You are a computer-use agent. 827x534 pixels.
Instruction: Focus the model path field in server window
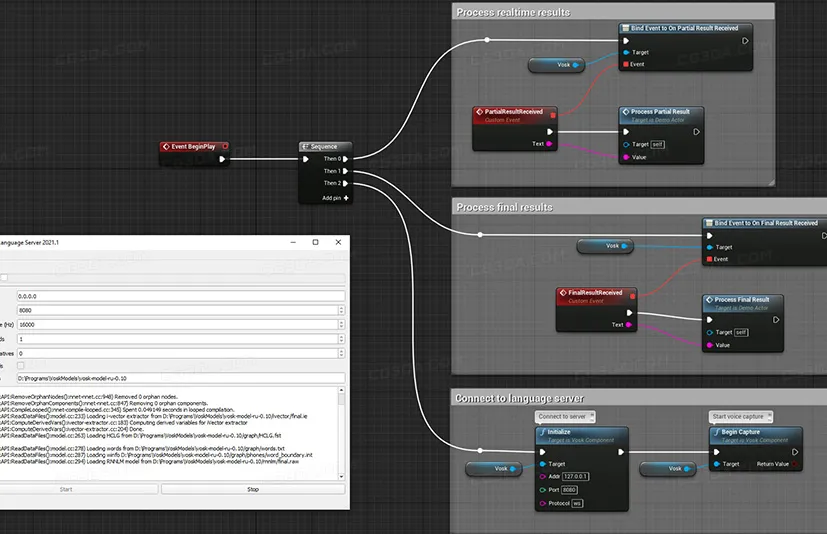point(181,378)
